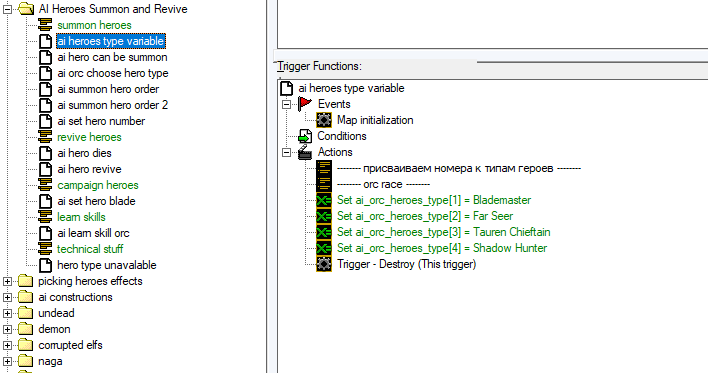Select the 'summon heroes' comment icon
708x373 pixels.
[x=45, y=25]
